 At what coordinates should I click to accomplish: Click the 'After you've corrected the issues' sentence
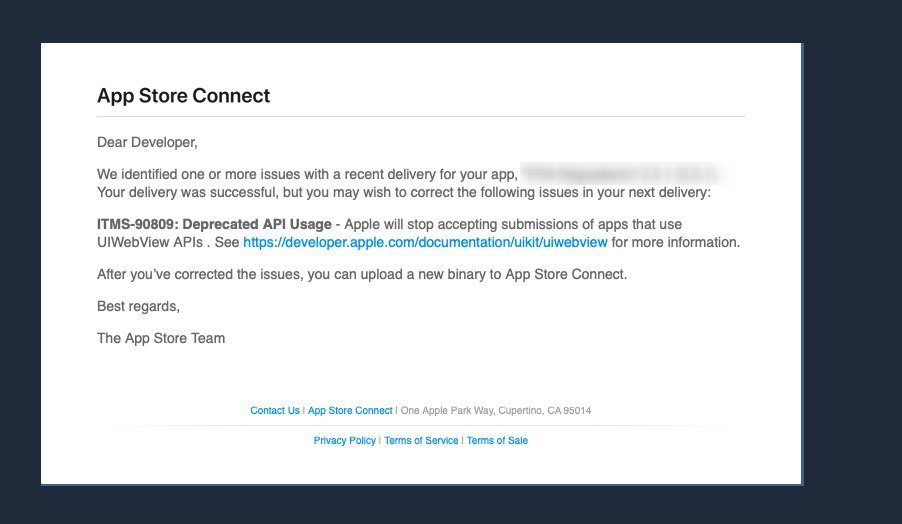[x=362, y=274]
